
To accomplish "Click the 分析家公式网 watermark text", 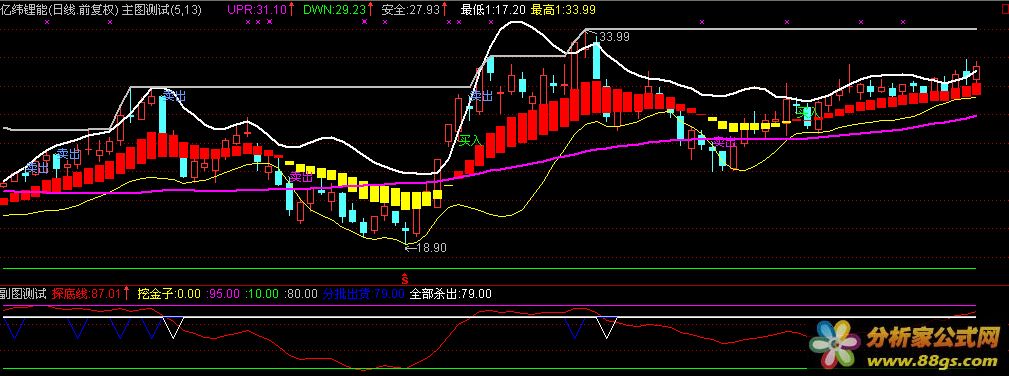I will coord(935,336).
